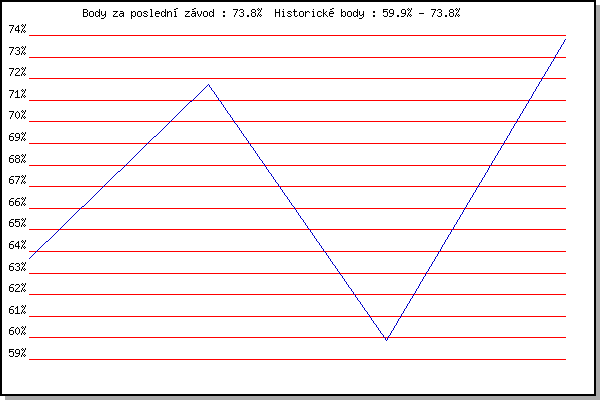Select the 65% y-axis label
The width and height of the screenshot is (600, 400).
pos(18,223)
